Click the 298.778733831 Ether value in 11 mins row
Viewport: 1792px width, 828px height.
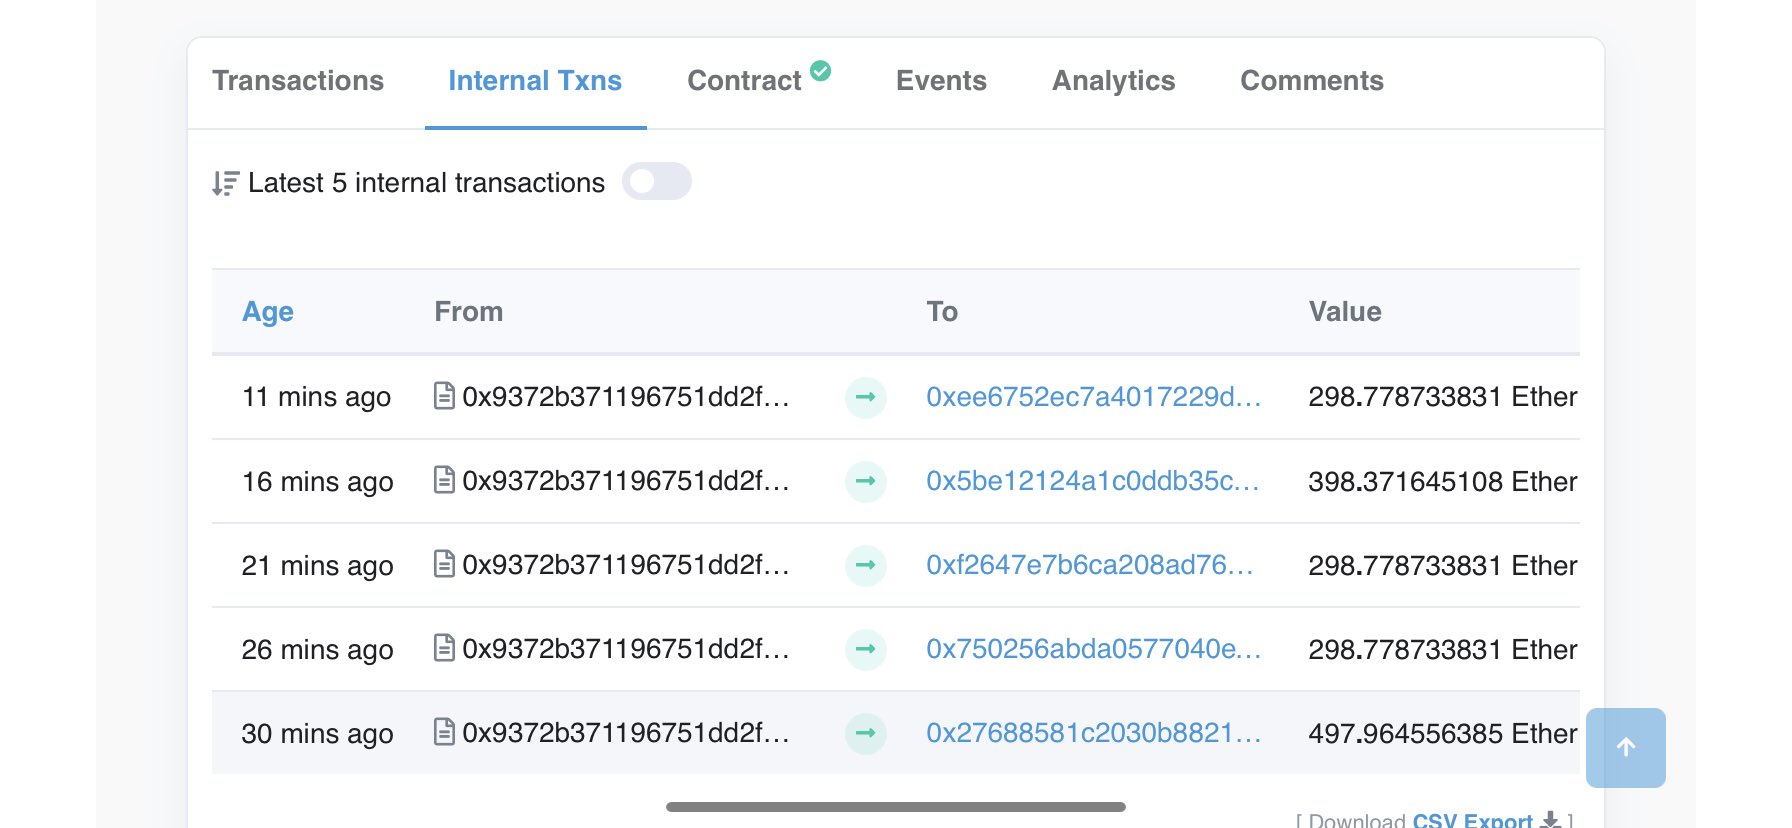tap(1442, 397)
